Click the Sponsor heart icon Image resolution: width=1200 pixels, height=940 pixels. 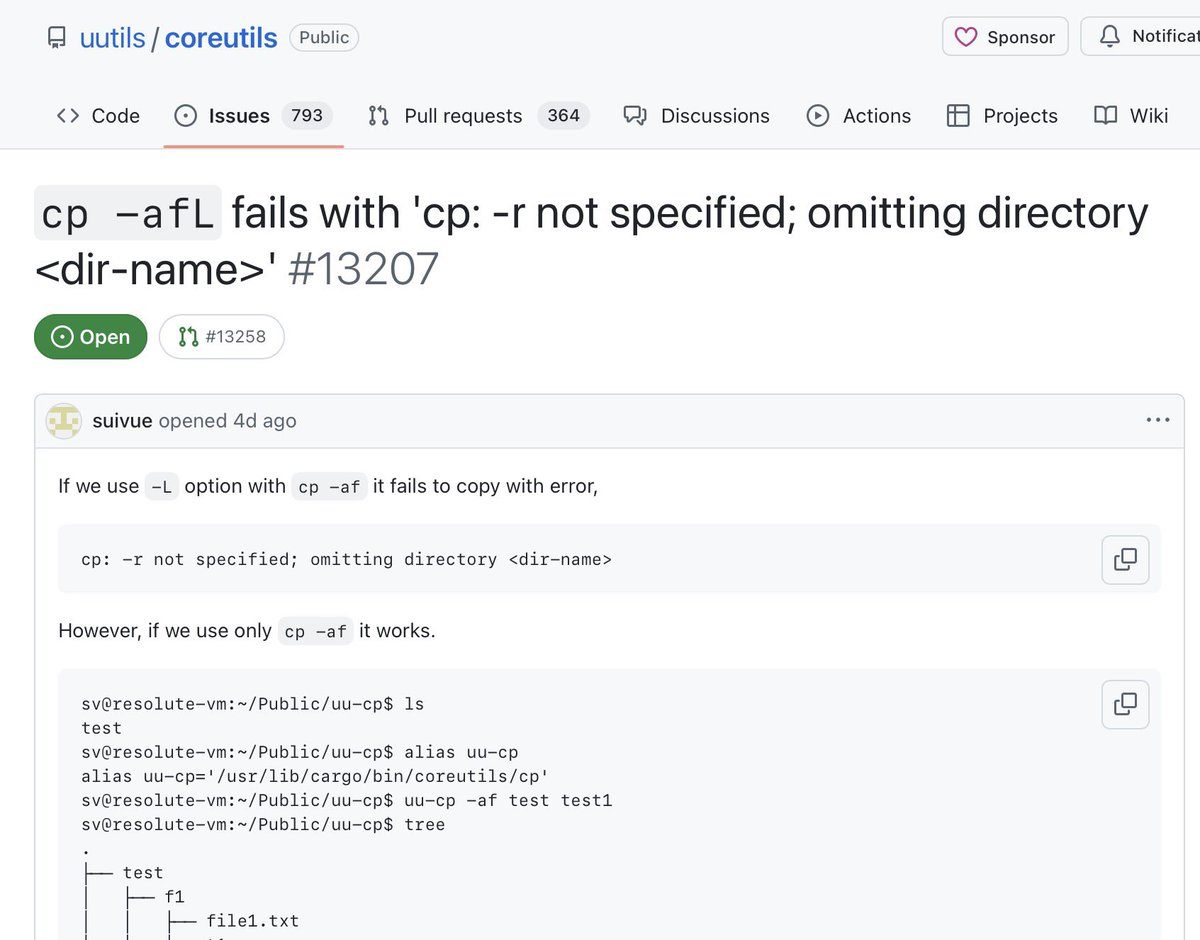click(966, 37)
